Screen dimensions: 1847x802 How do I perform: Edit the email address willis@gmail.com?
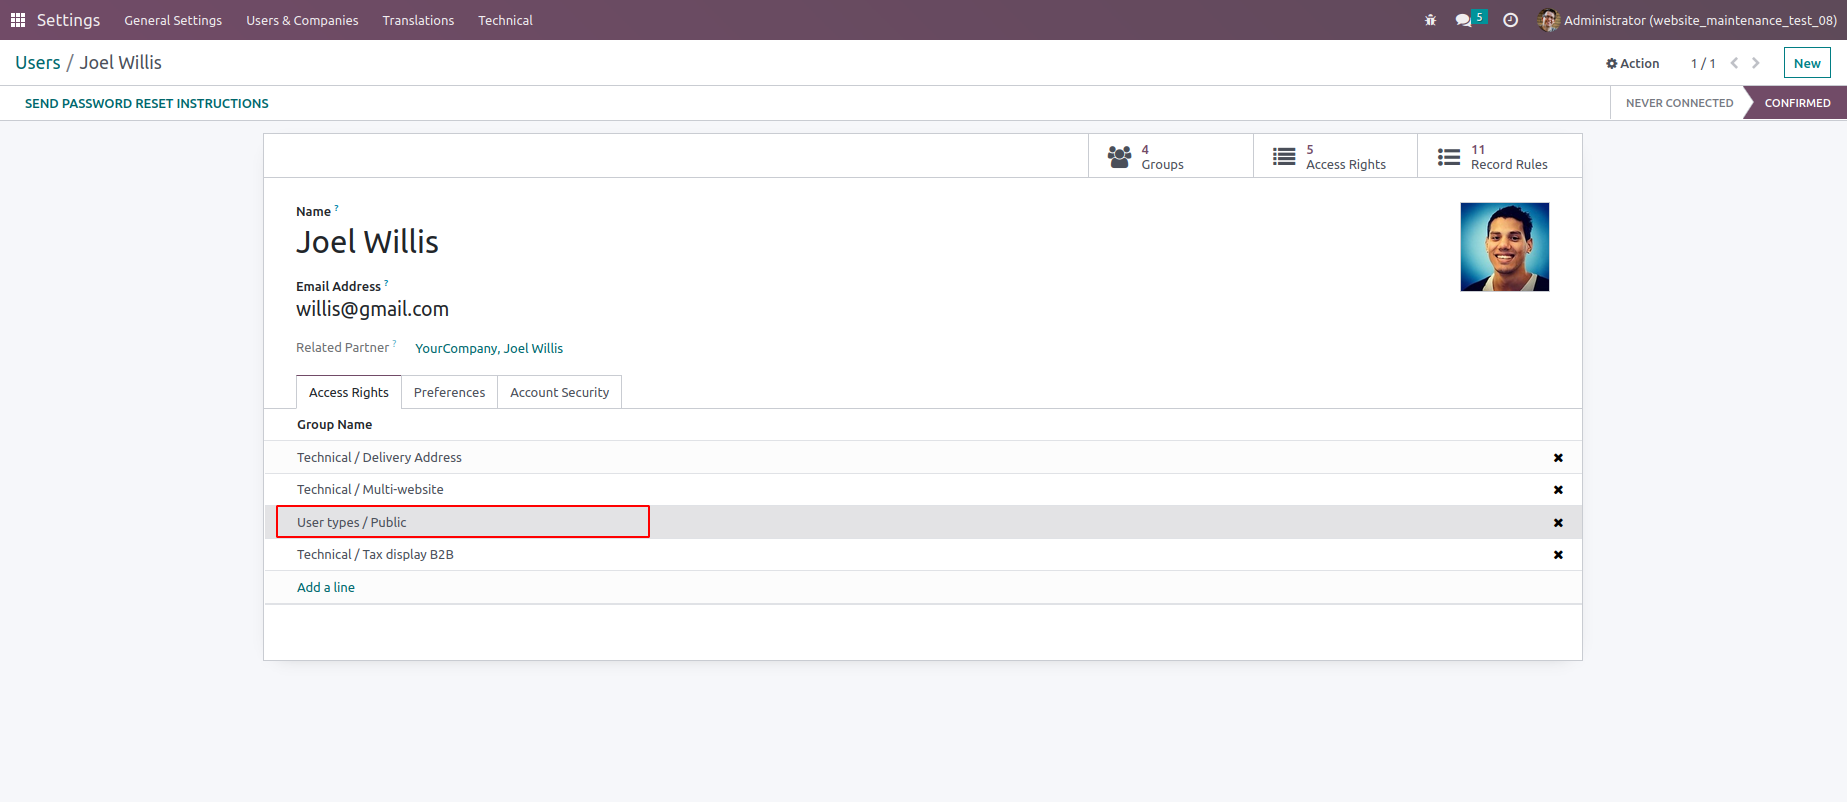(372, 309)
